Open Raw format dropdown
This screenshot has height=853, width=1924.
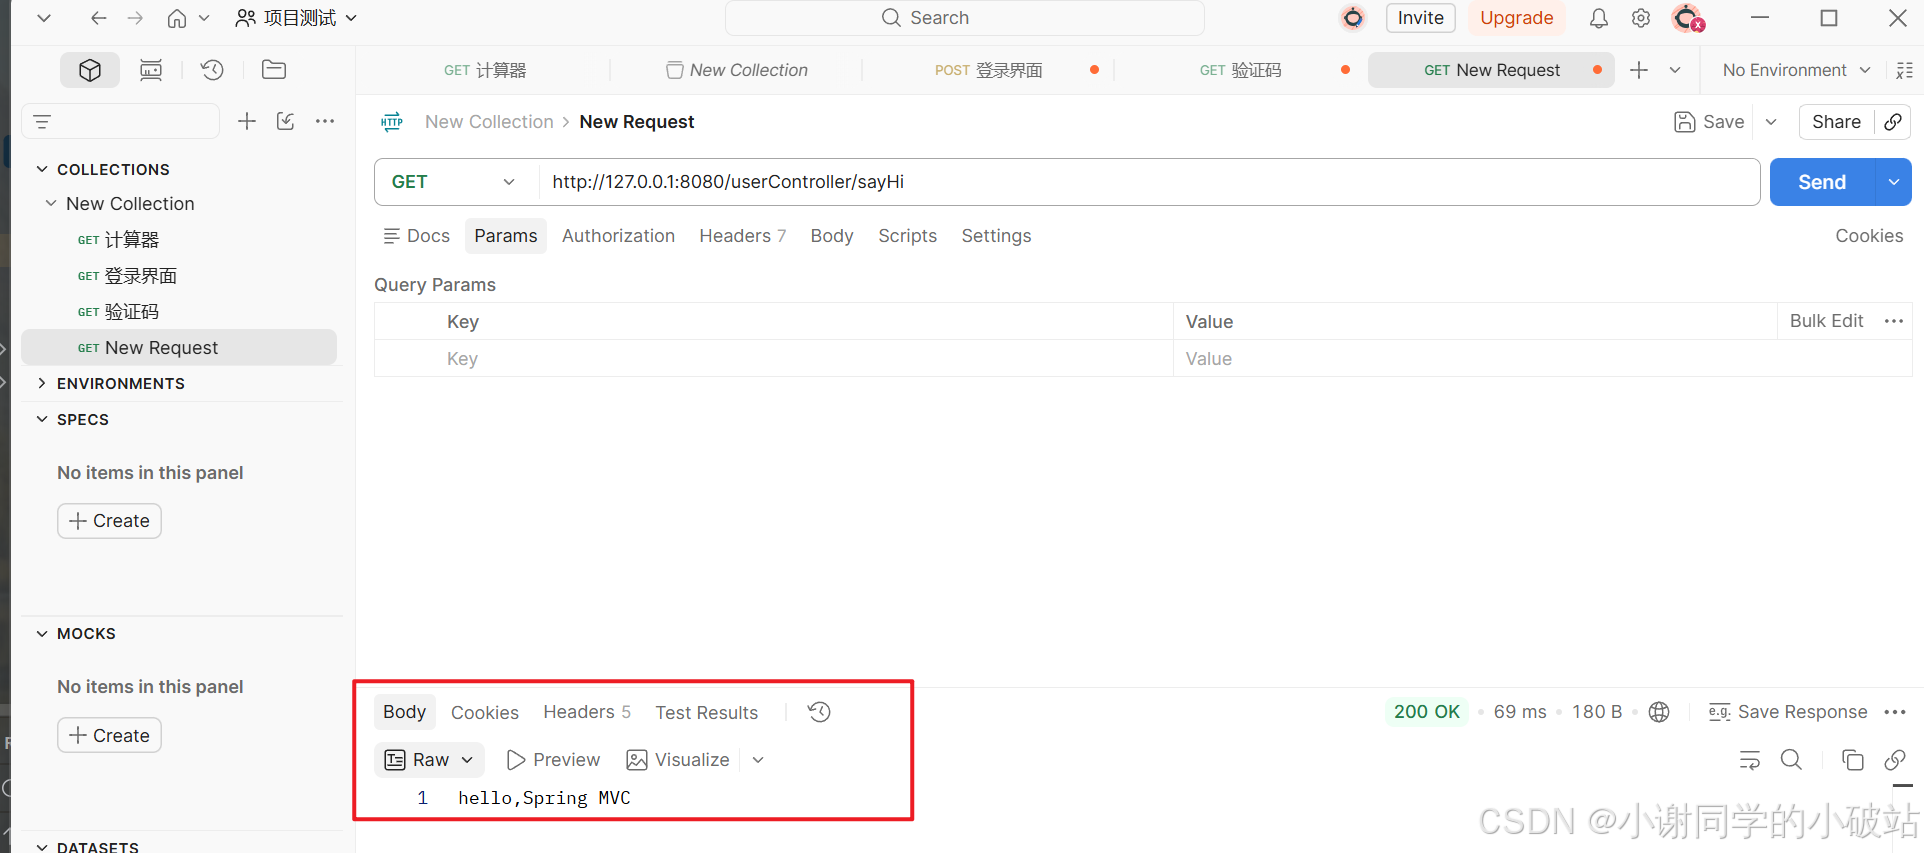430,760
